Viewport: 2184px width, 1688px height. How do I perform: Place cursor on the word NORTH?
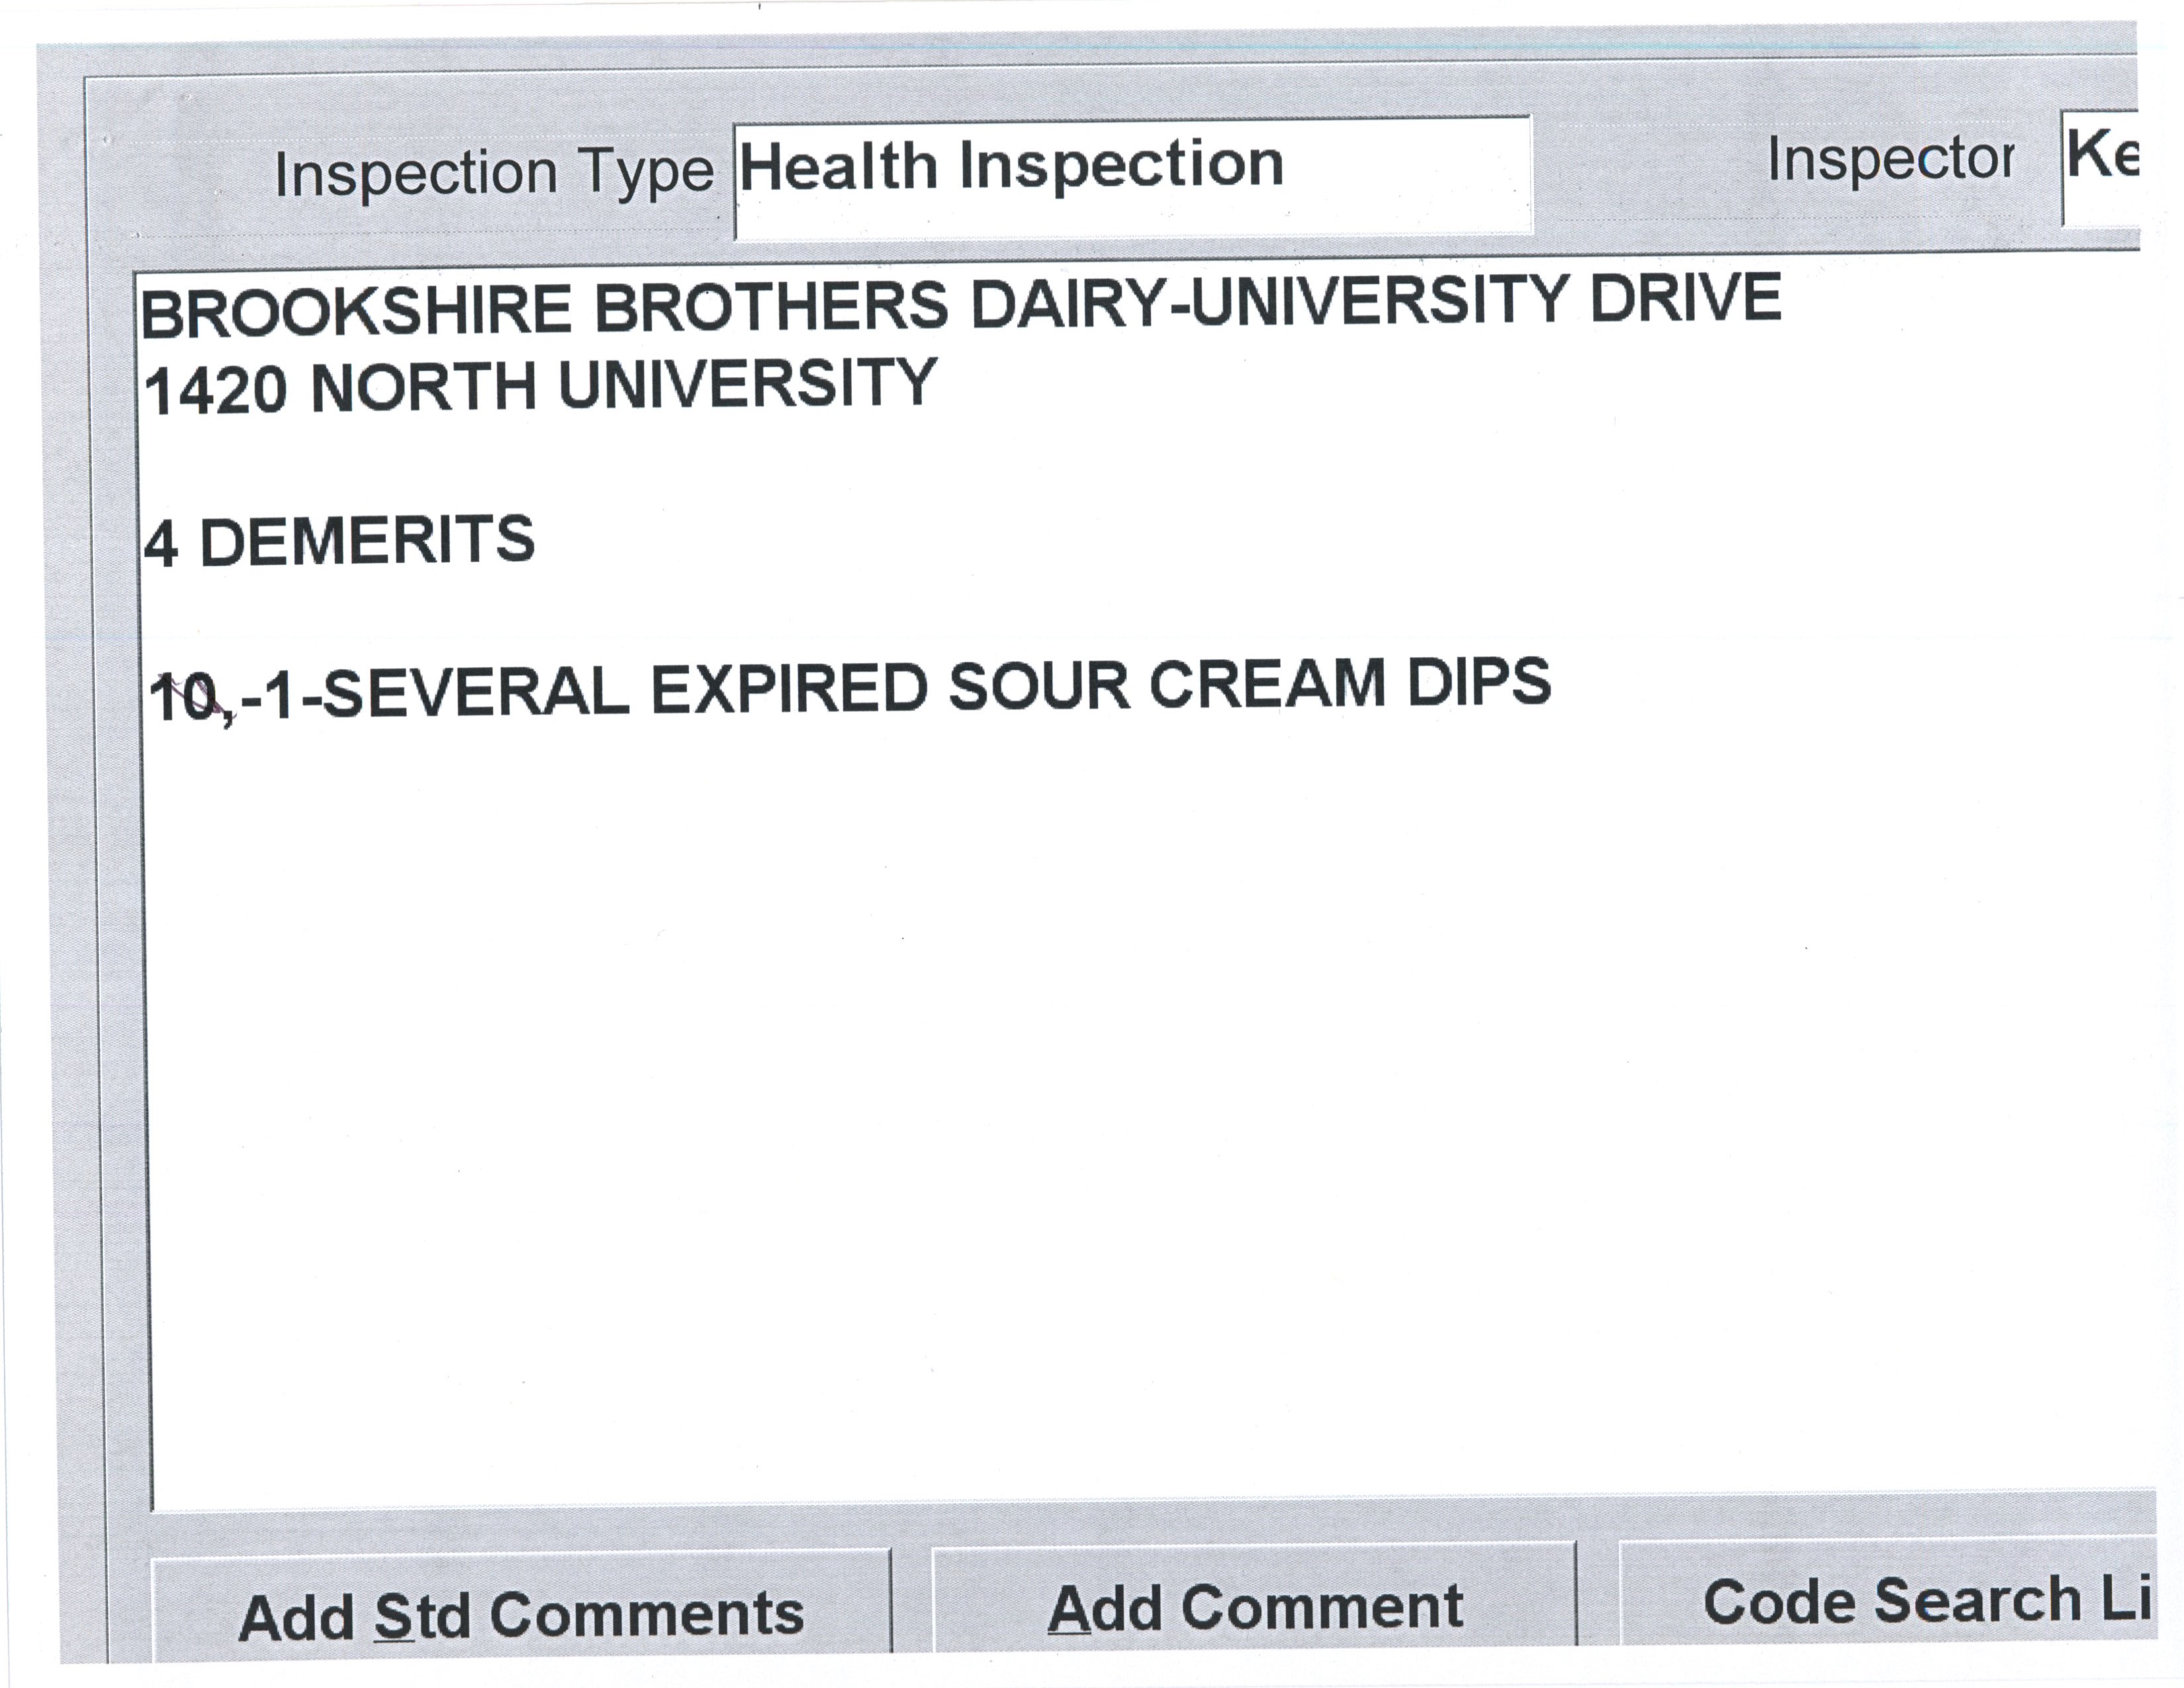coord(423,387)
